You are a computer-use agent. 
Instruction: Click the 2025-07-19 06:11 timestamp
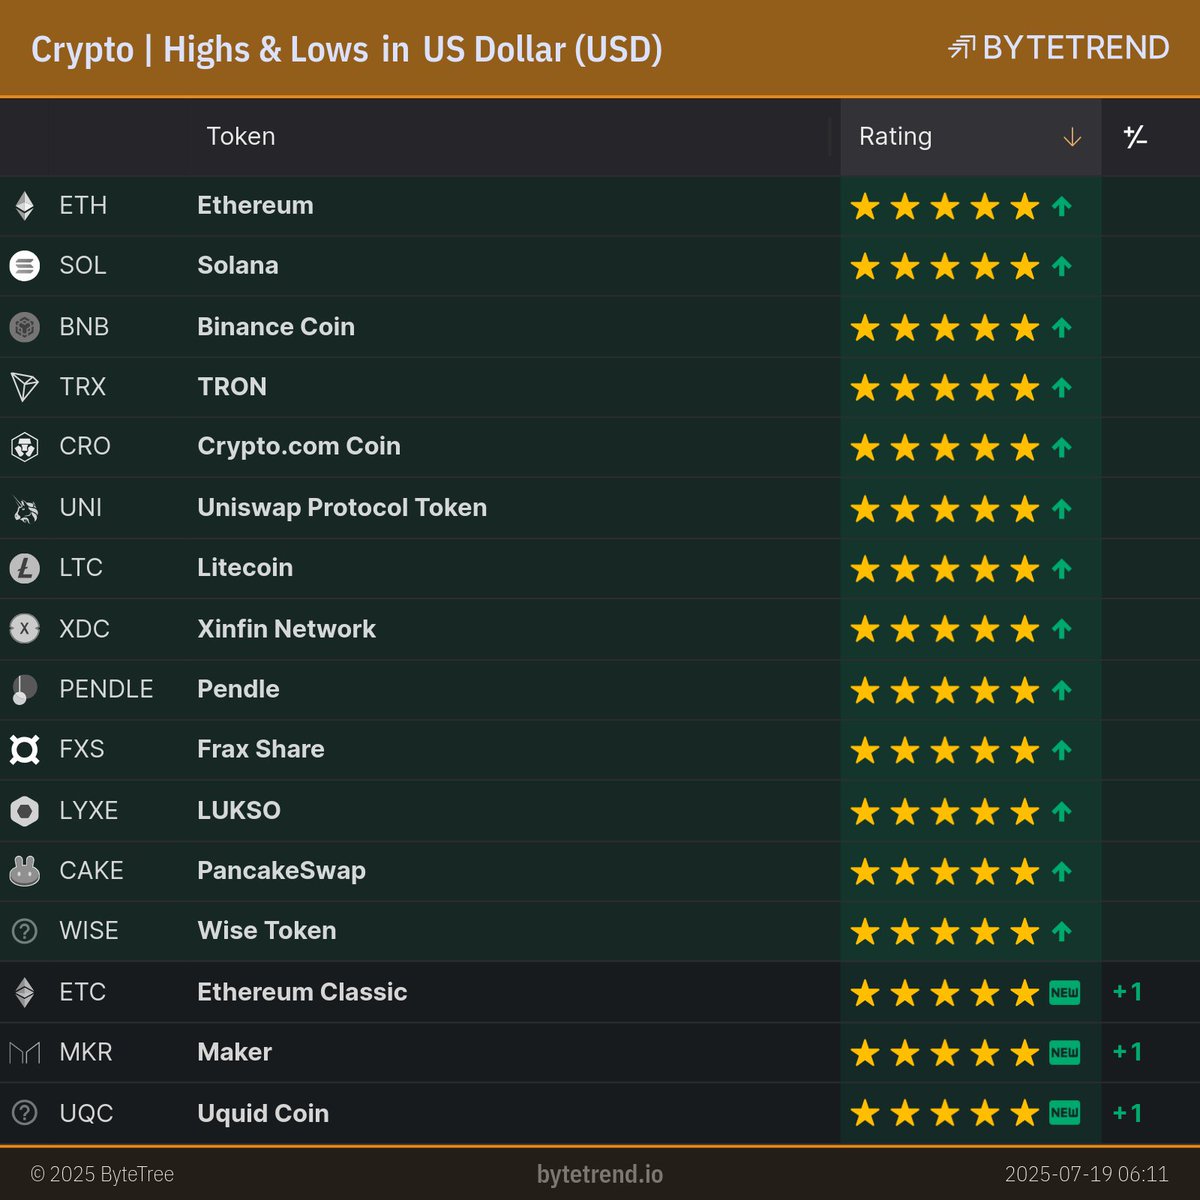pos(1086,1174)
